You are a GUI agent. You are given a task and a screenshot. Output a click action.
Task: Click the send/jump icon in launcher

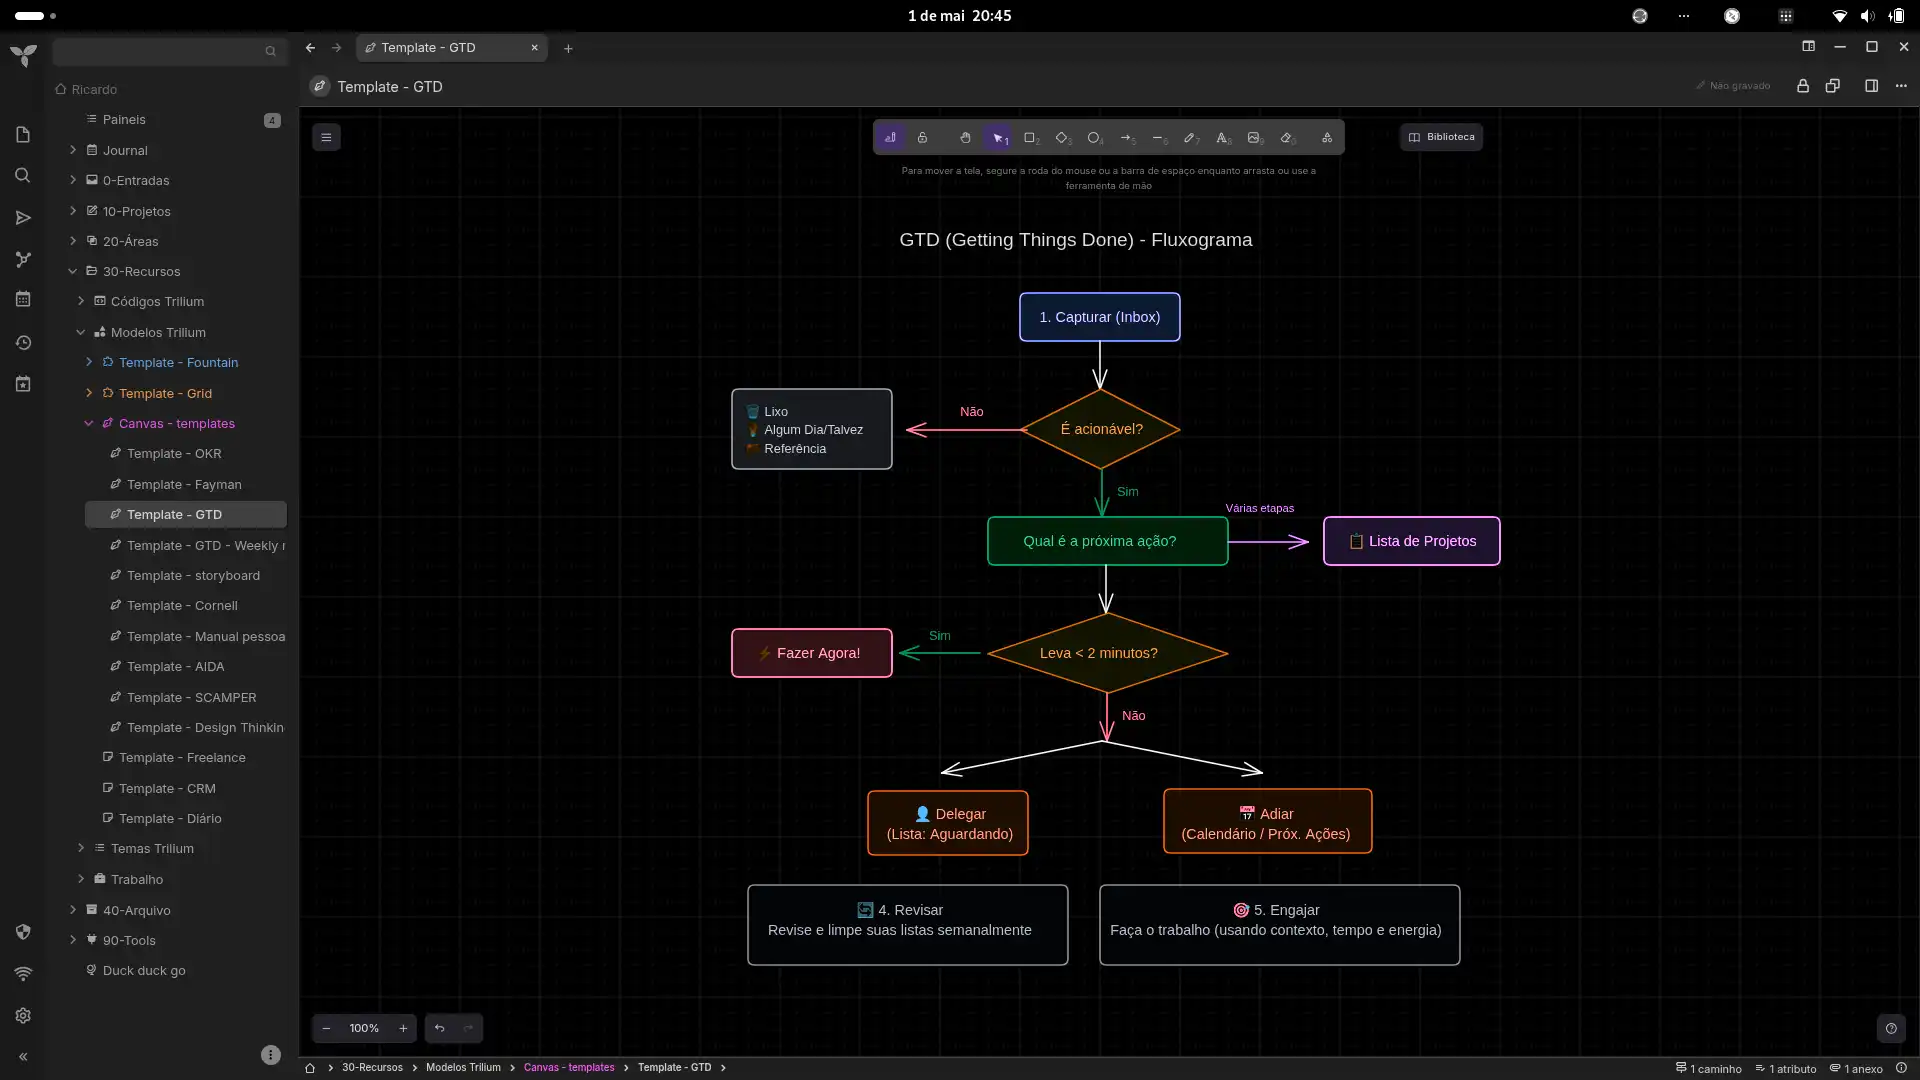(23, 218)
